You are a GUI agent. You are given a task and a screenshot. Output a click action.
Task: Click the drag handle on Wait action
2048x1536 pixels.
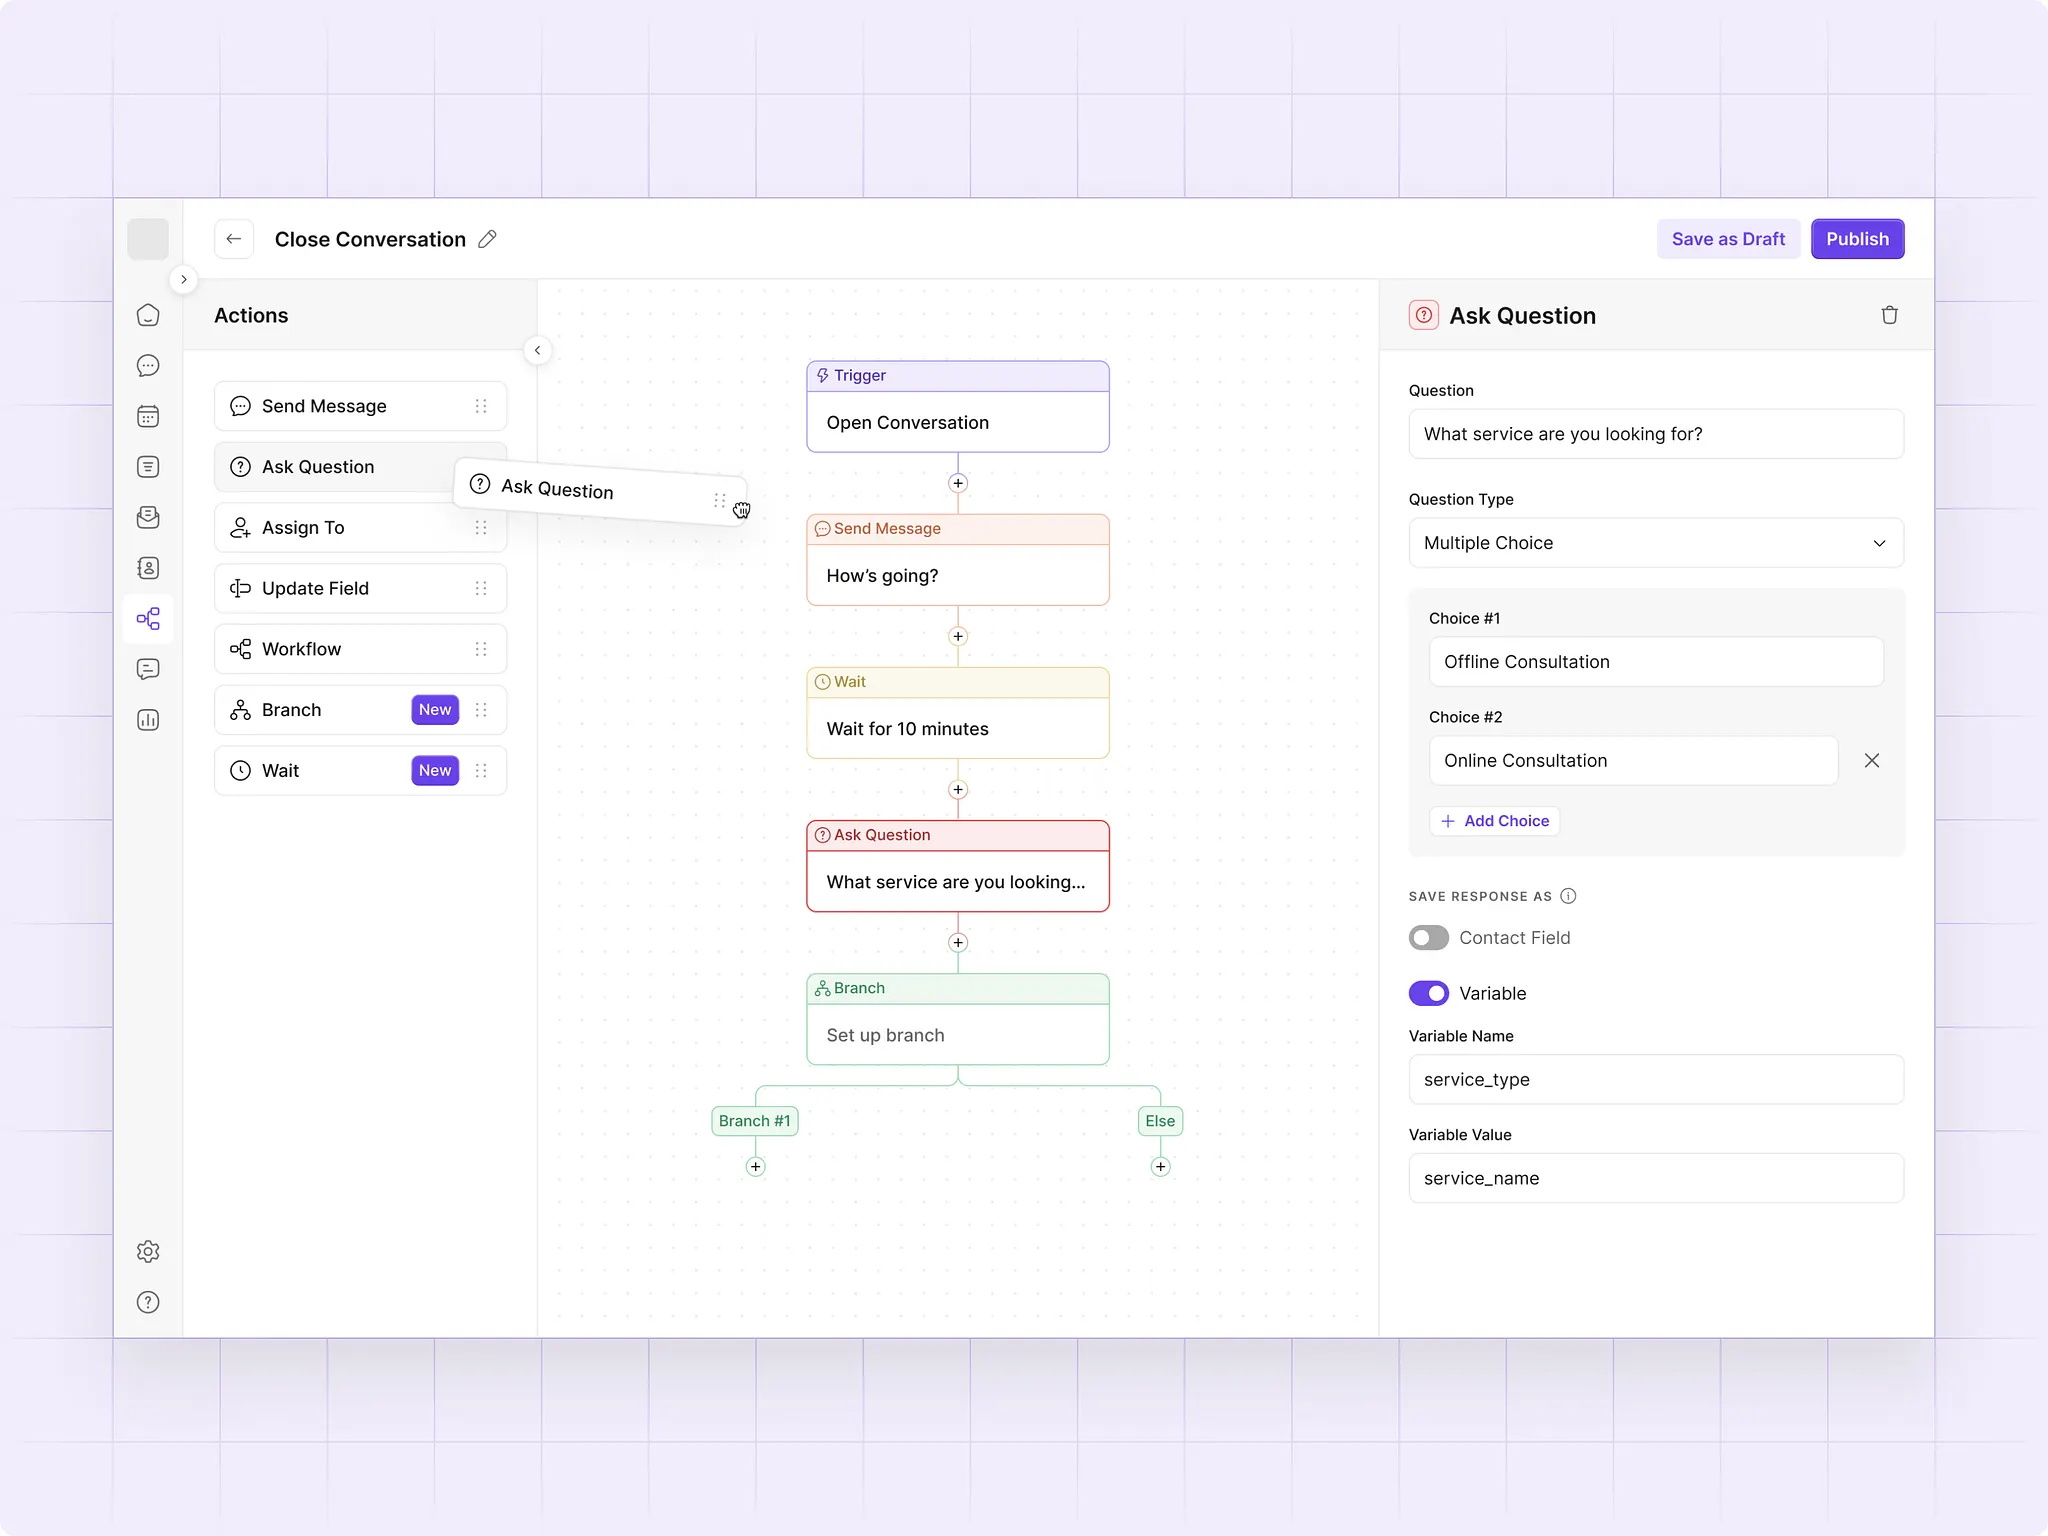pos(481,771)
